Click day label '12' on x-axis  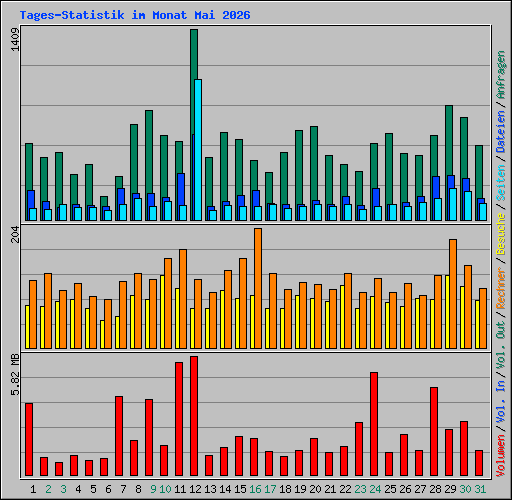pos(195,489)
